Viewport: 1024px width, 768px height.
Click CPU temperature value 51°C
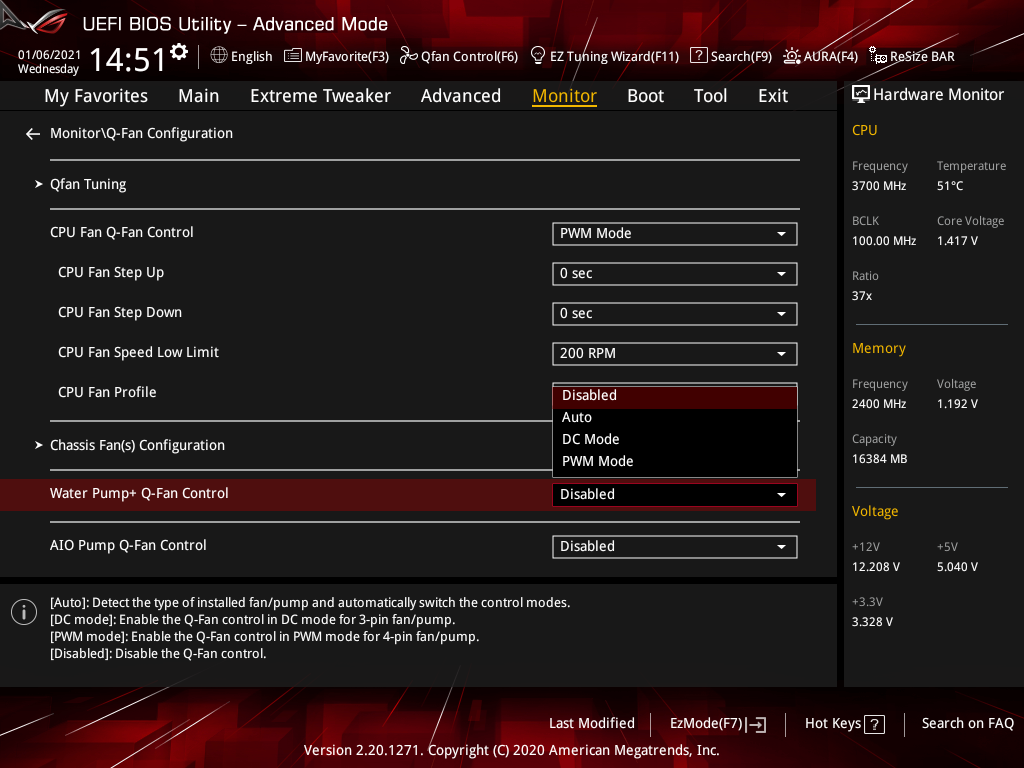pos(950,186)
